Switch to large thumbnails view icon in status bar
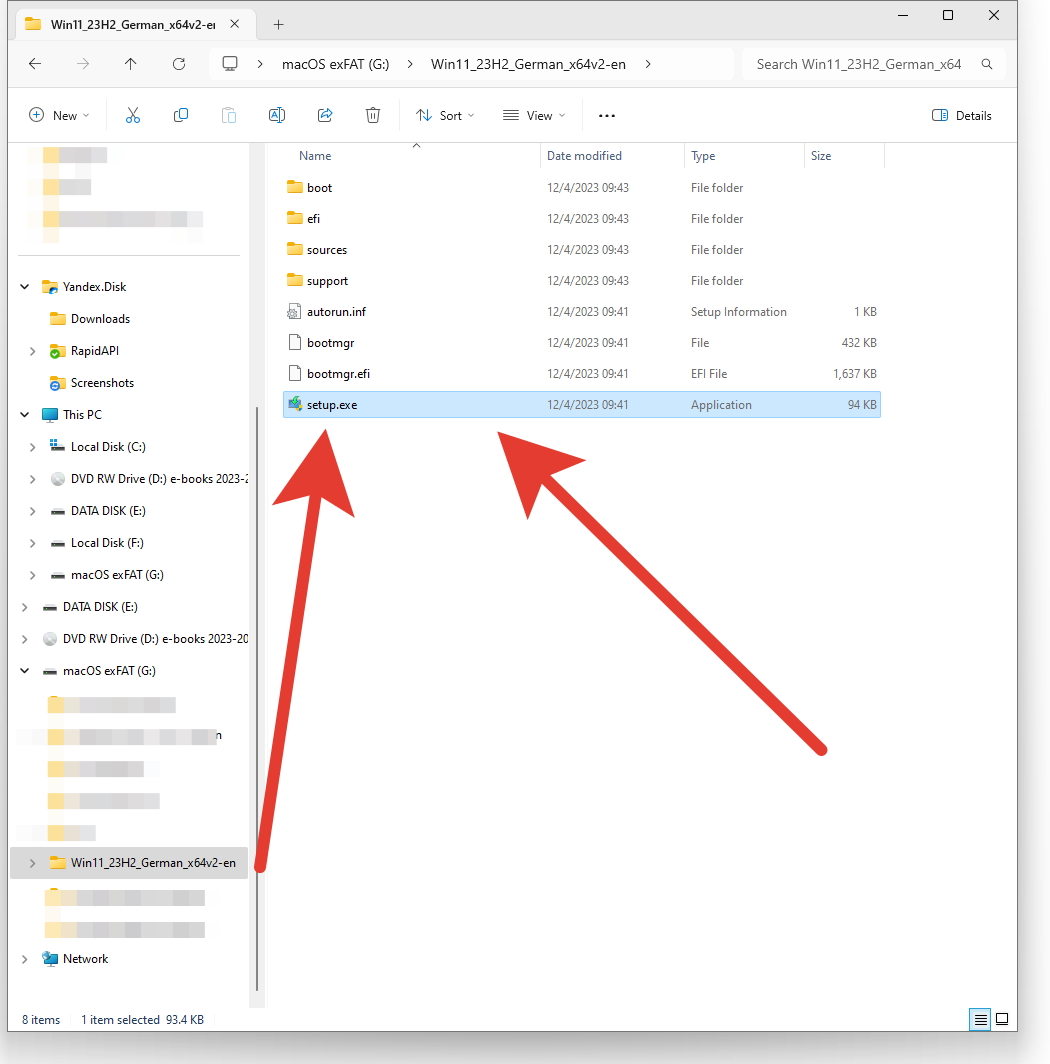1050x1064 pixels. click(x=1002, y=1019)
